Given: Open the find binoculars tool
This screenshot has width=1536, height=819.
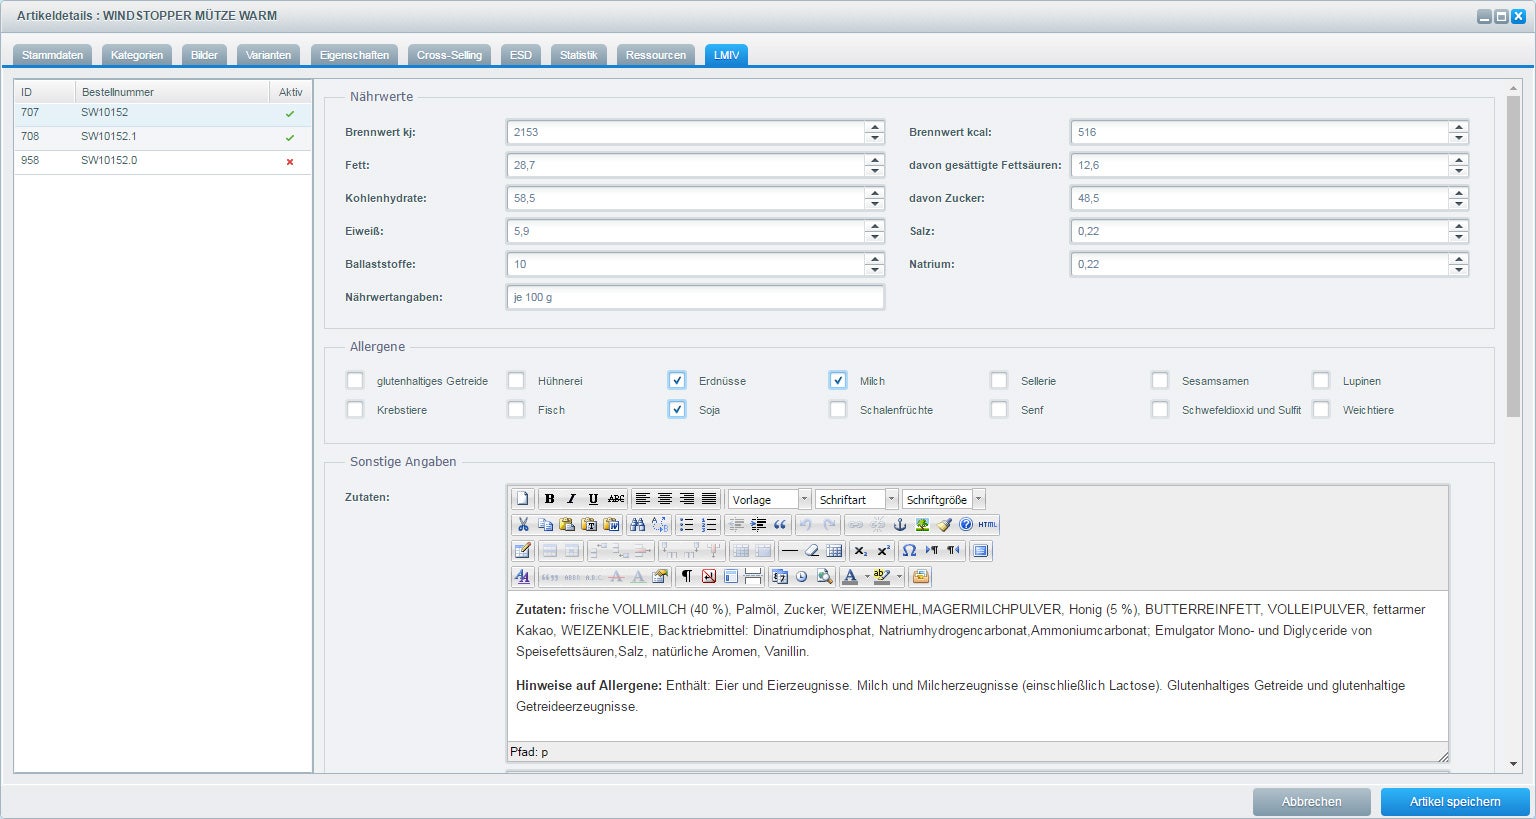Looking at the screenshot, I should pos(637,525).
